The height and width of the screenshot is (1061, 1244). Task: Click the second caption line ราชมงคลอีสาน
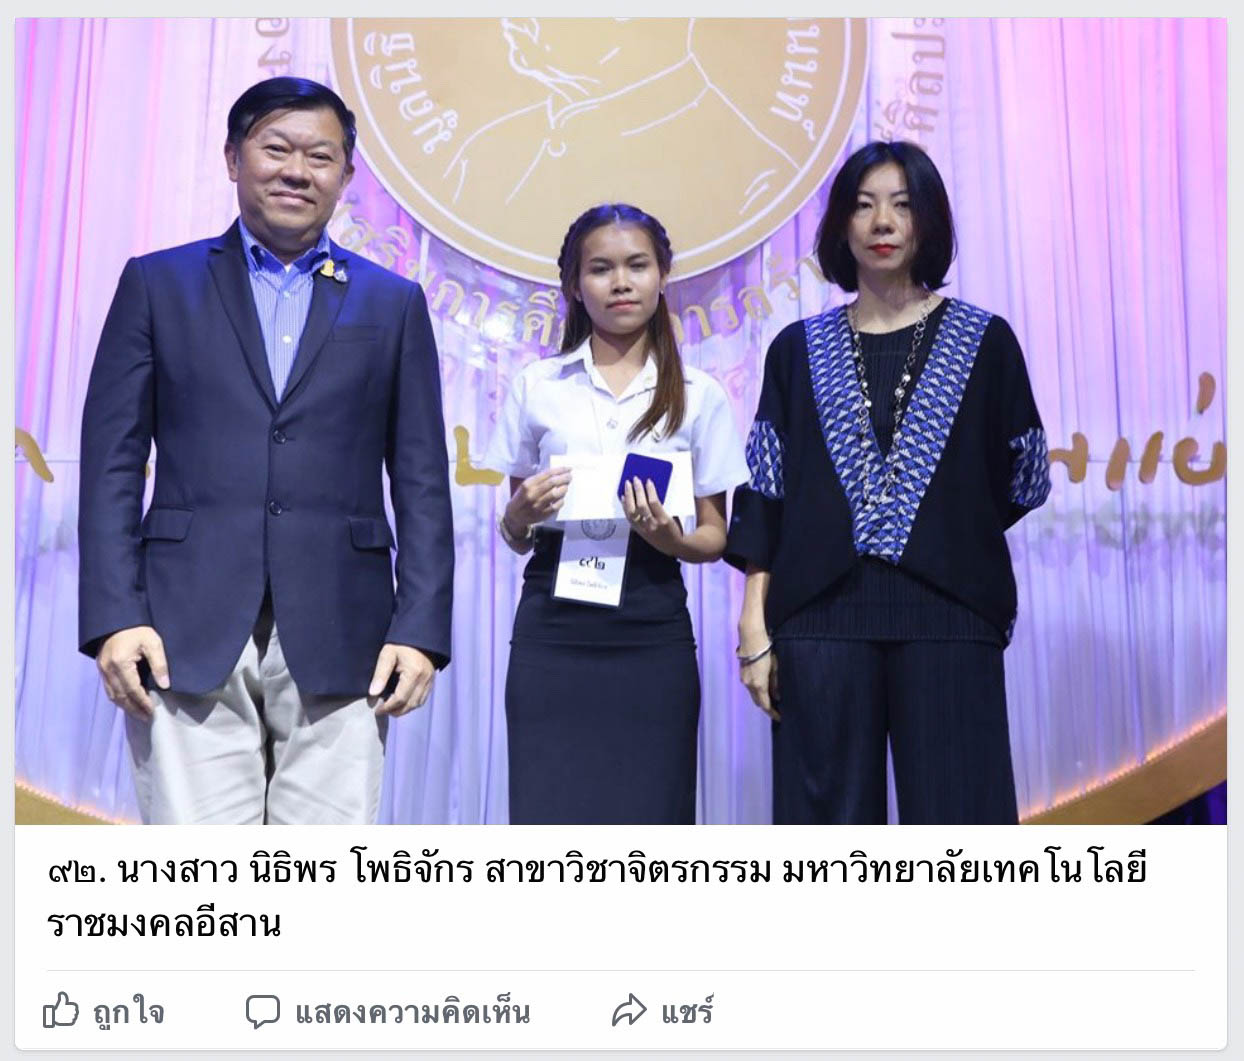pos(163,923)
